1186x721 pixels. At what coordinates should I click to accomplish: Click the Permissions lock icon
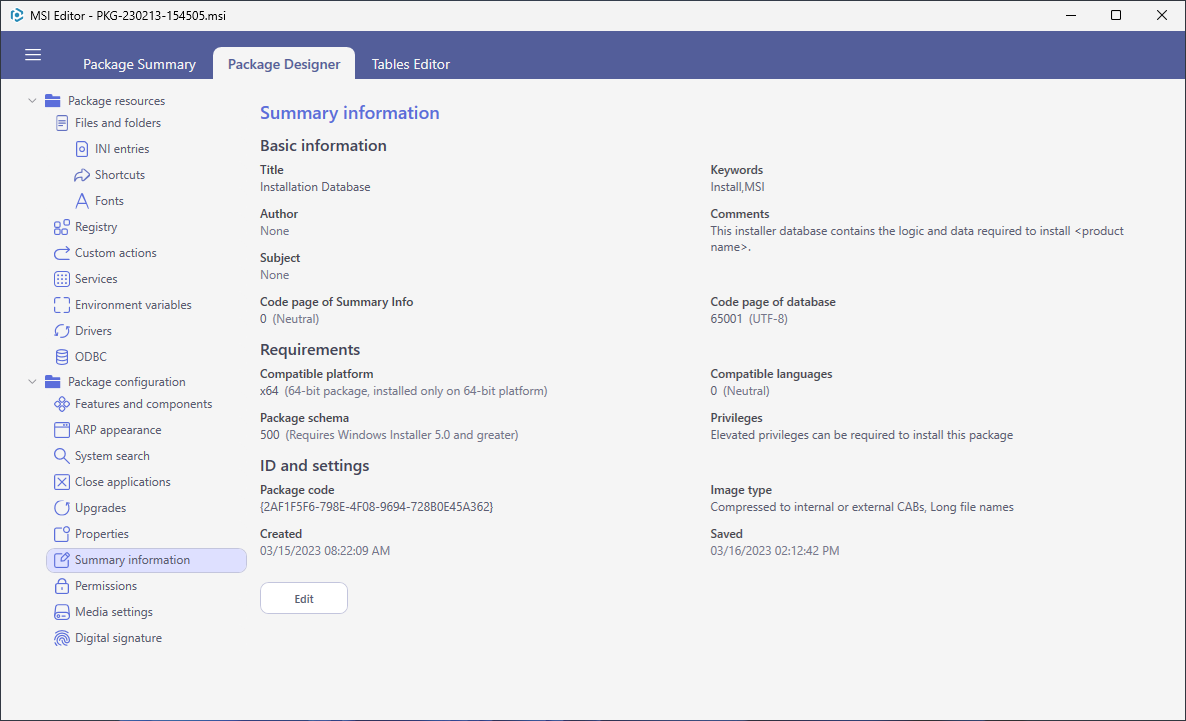click(x=62, y=586)
